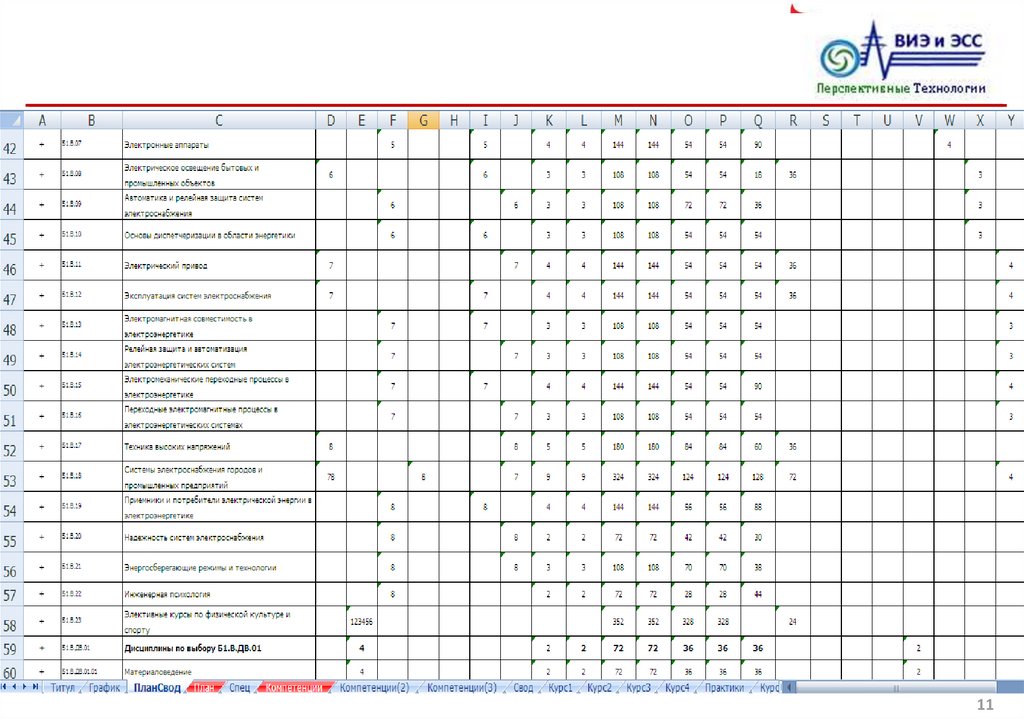This screenshot has height=719, width=1024.
Task: Switch to the График sheet tab
Action: [x=104, y=688]
